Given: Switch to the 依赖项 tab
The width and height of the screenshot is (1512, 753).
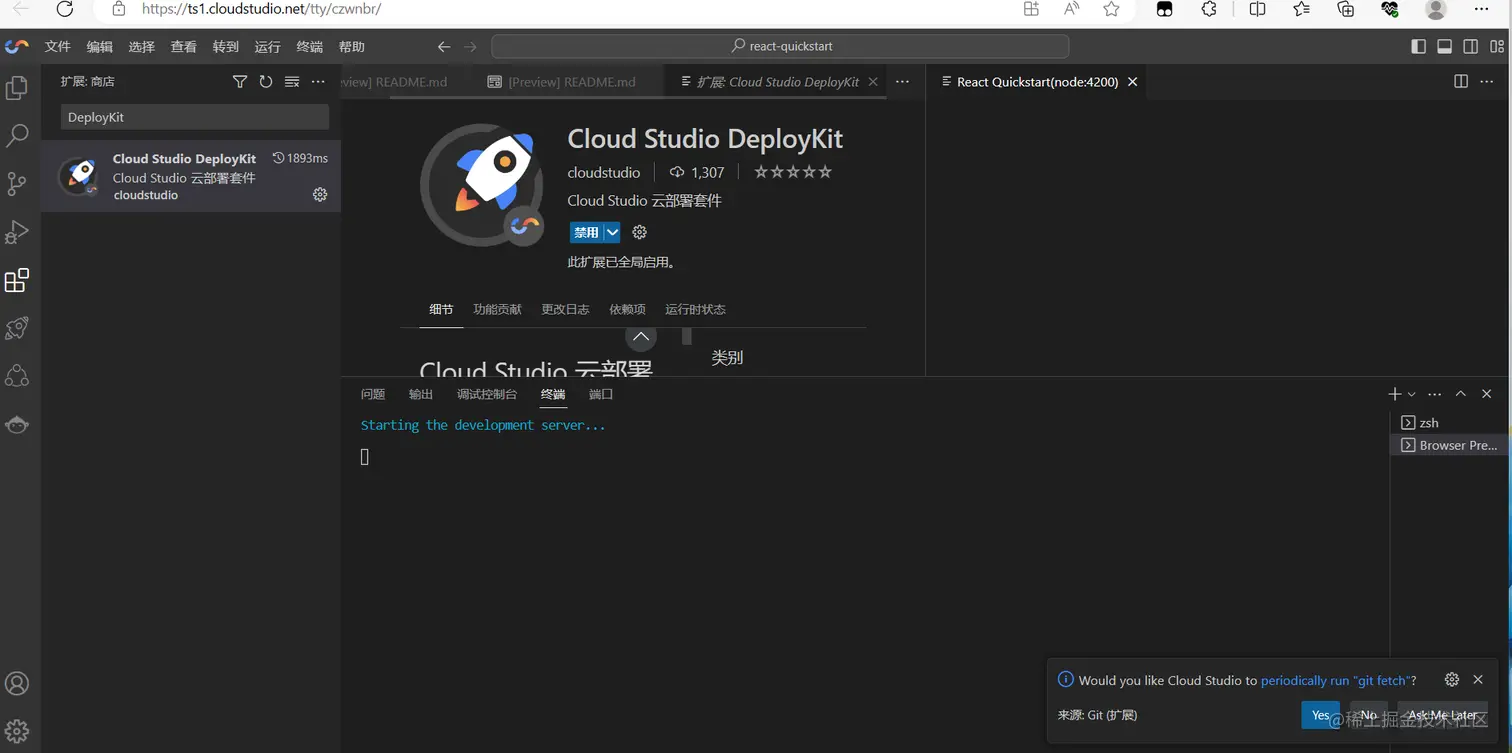Looking at the screenshot, I should [x=627, y=309].
